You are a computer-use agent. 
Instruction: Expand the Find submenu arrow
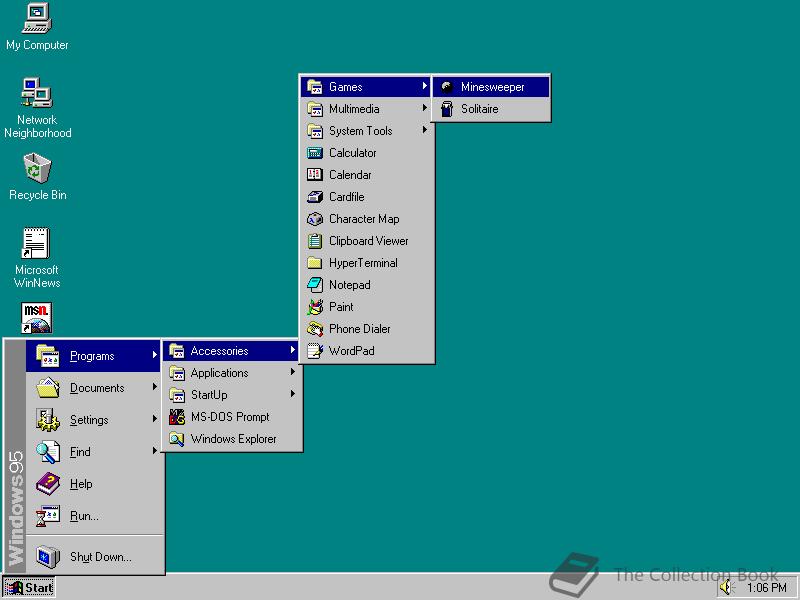coord(155,451)
